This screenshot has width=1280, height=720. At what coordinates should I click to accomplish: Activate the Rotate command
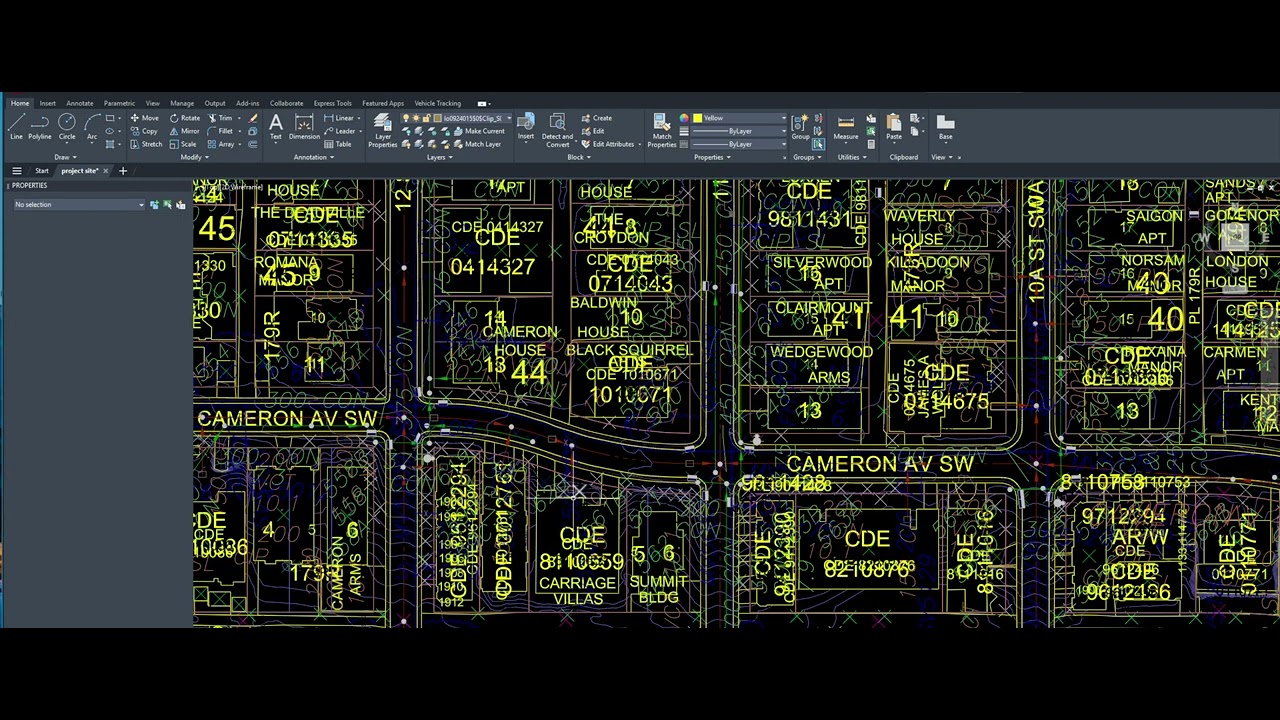[185, 118]
